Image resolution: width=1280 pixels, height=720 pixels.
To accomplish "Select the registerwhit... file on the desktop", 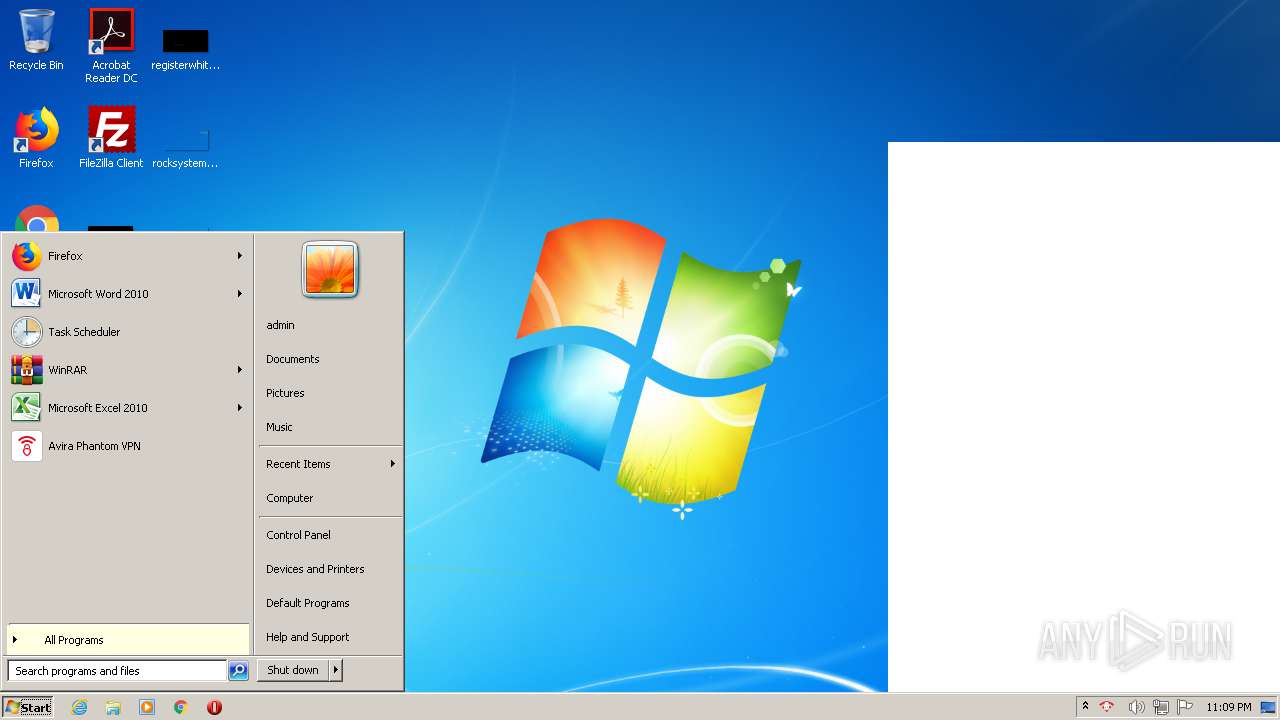I will tap(185, 50).
